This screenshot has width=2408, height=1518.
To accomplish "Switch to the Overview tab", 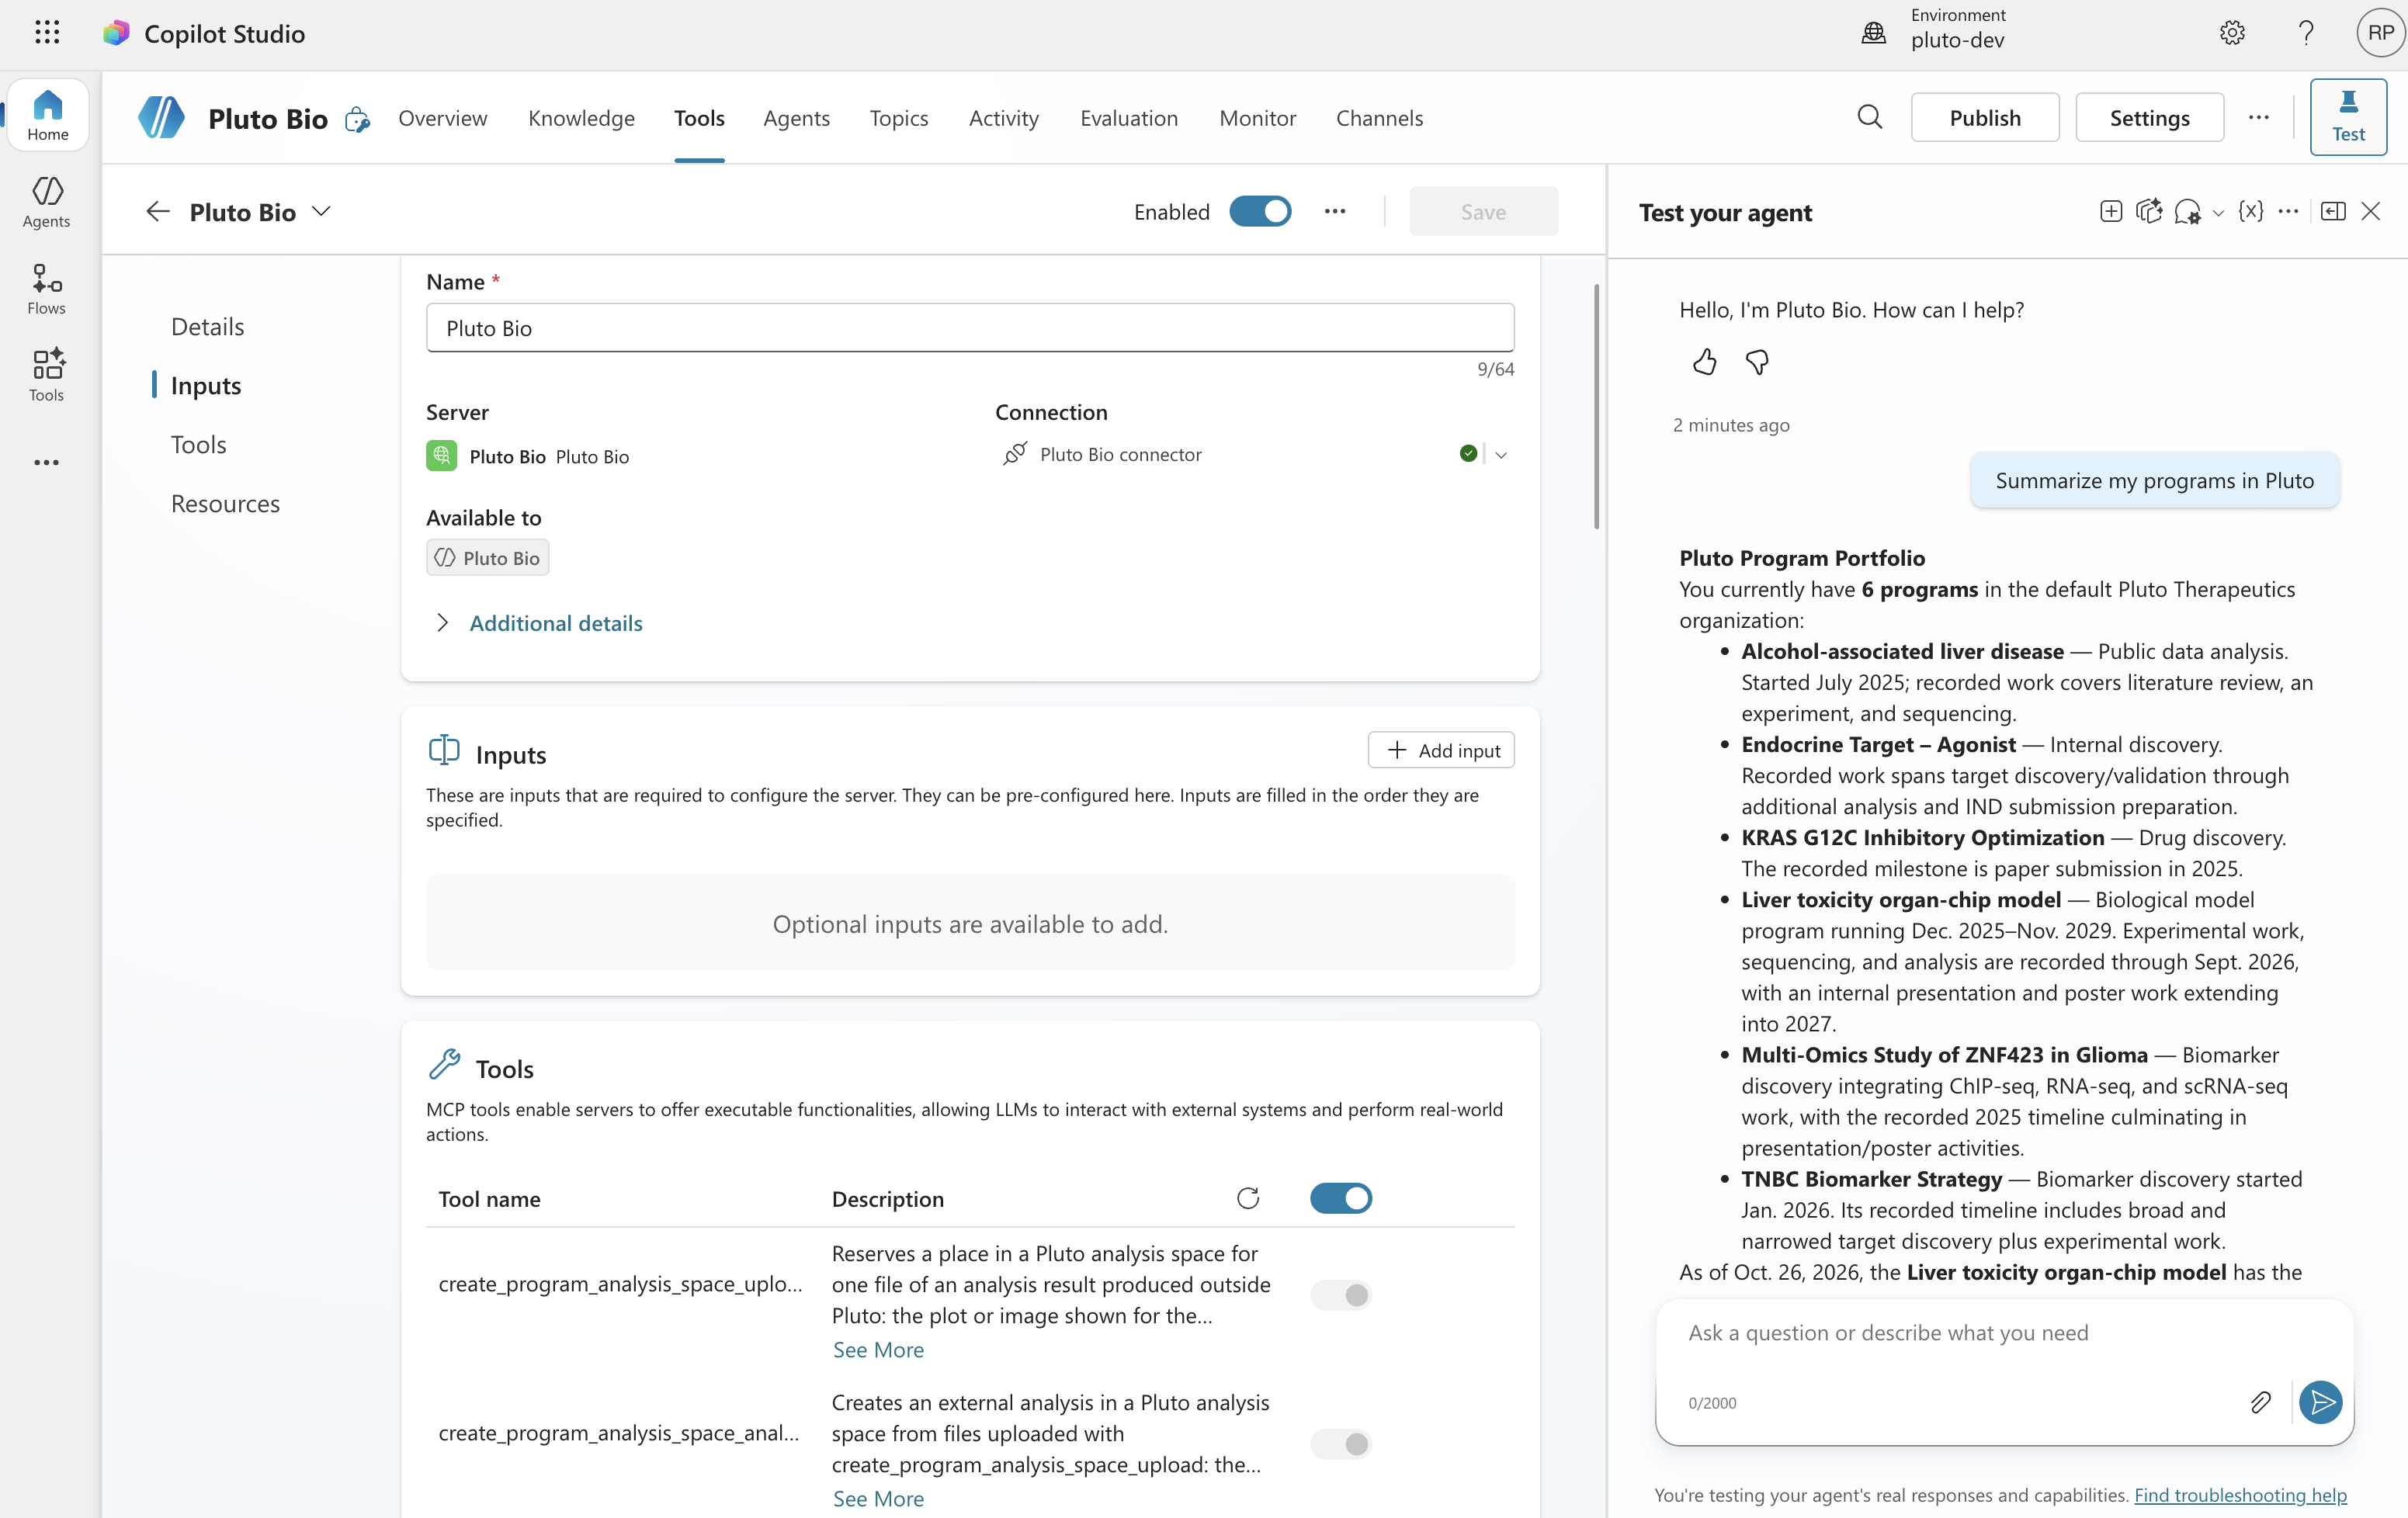I will [442, 118].
